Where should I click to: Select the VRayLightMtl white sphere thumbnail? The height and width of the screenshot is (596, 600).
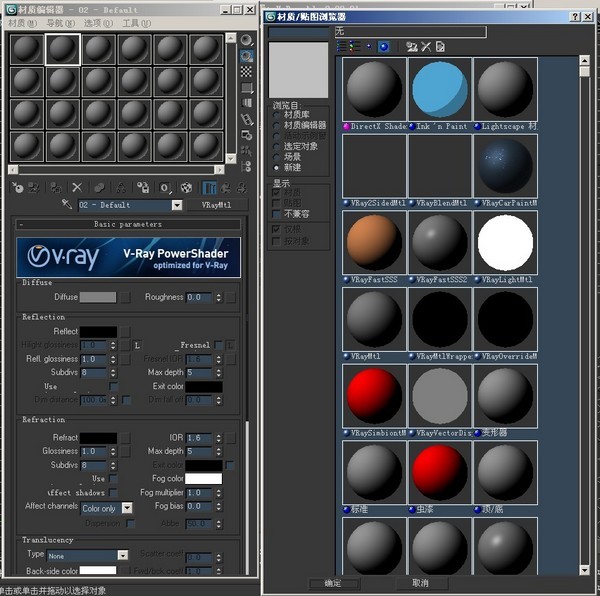[x=505, y=241]
